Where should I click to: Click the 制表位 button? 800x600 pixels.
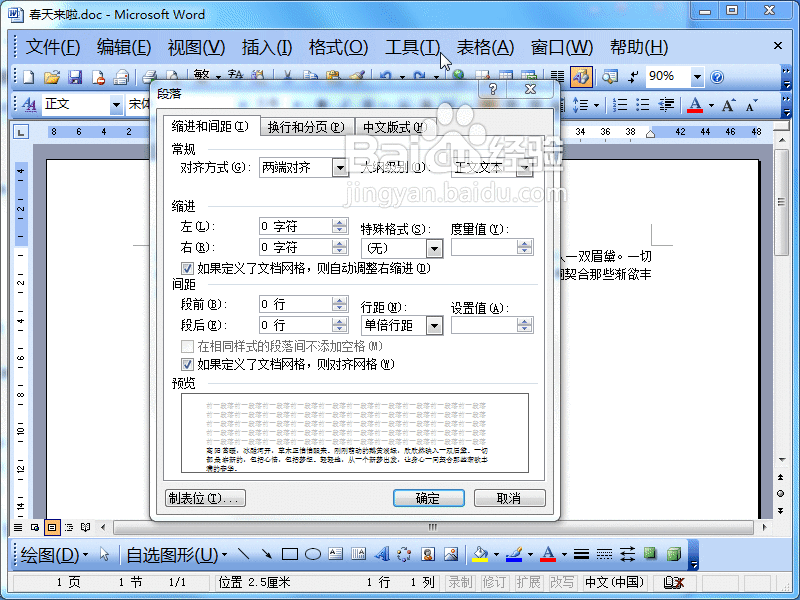[x=205, y=497]
